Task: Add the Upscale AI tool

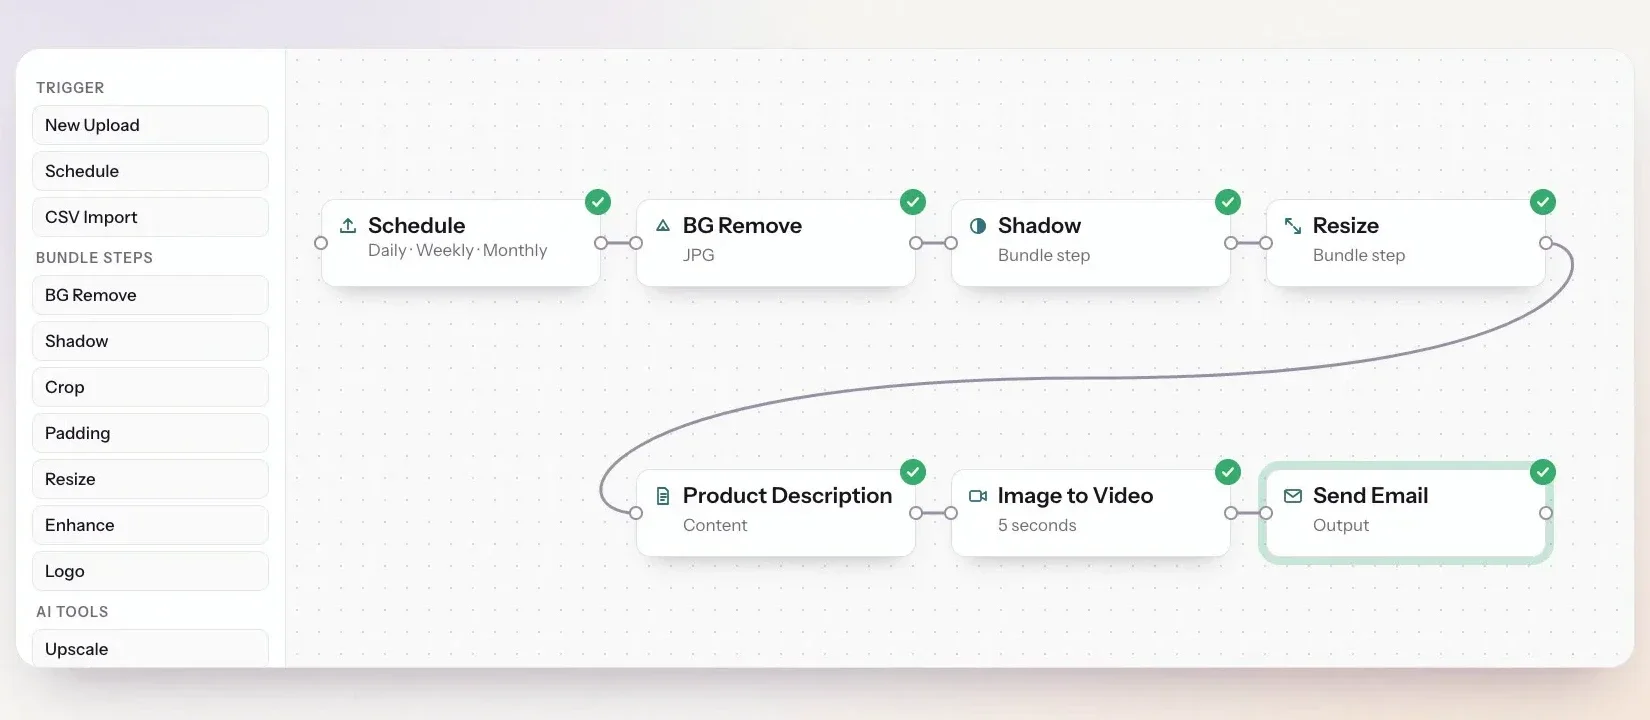Action: (150, 648)
